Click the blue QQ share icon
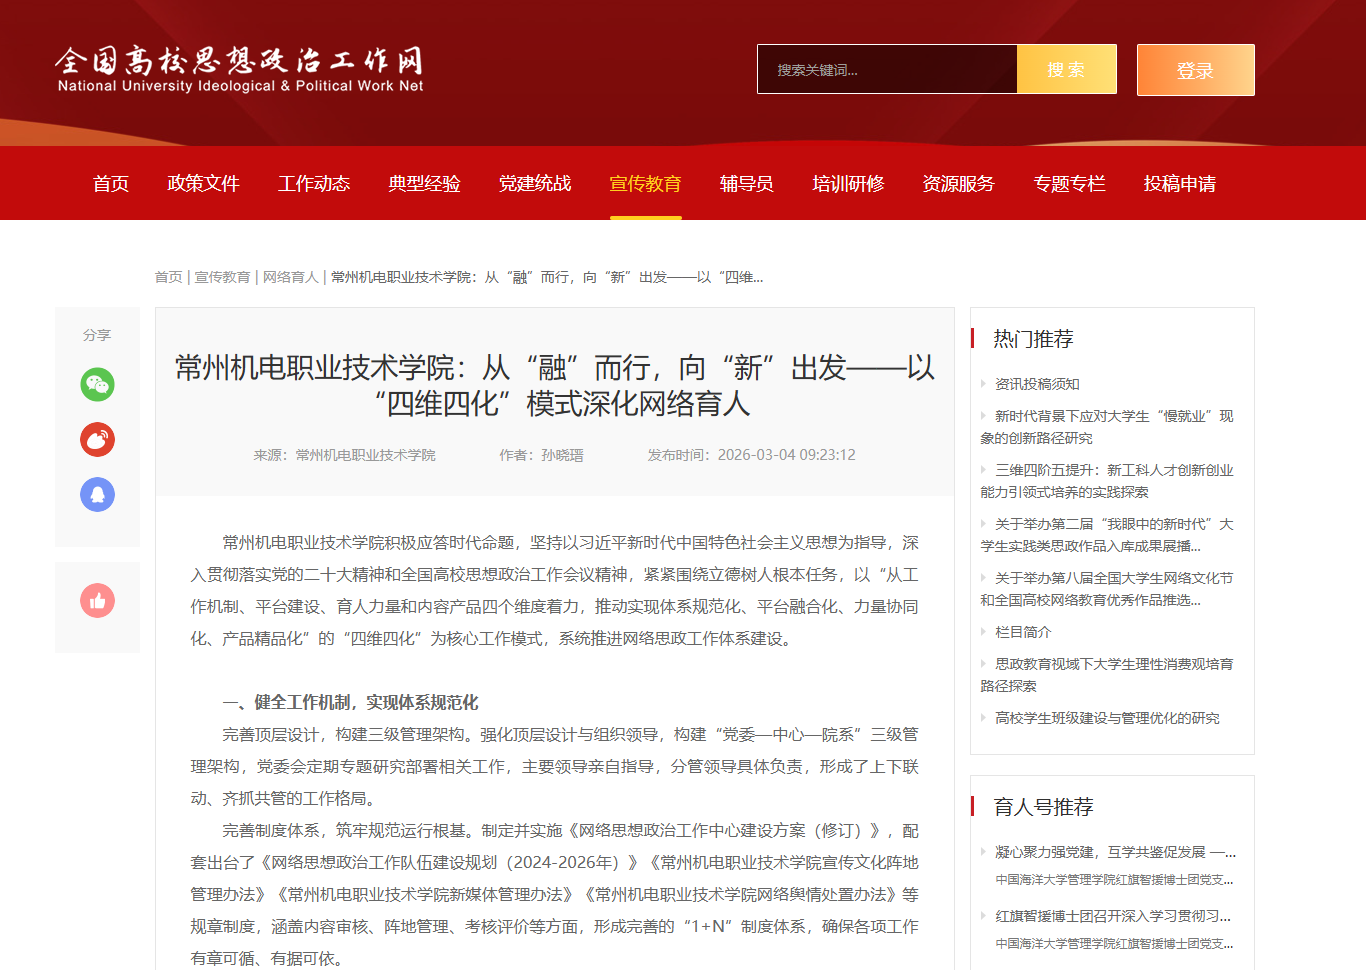 pos(97,494)
